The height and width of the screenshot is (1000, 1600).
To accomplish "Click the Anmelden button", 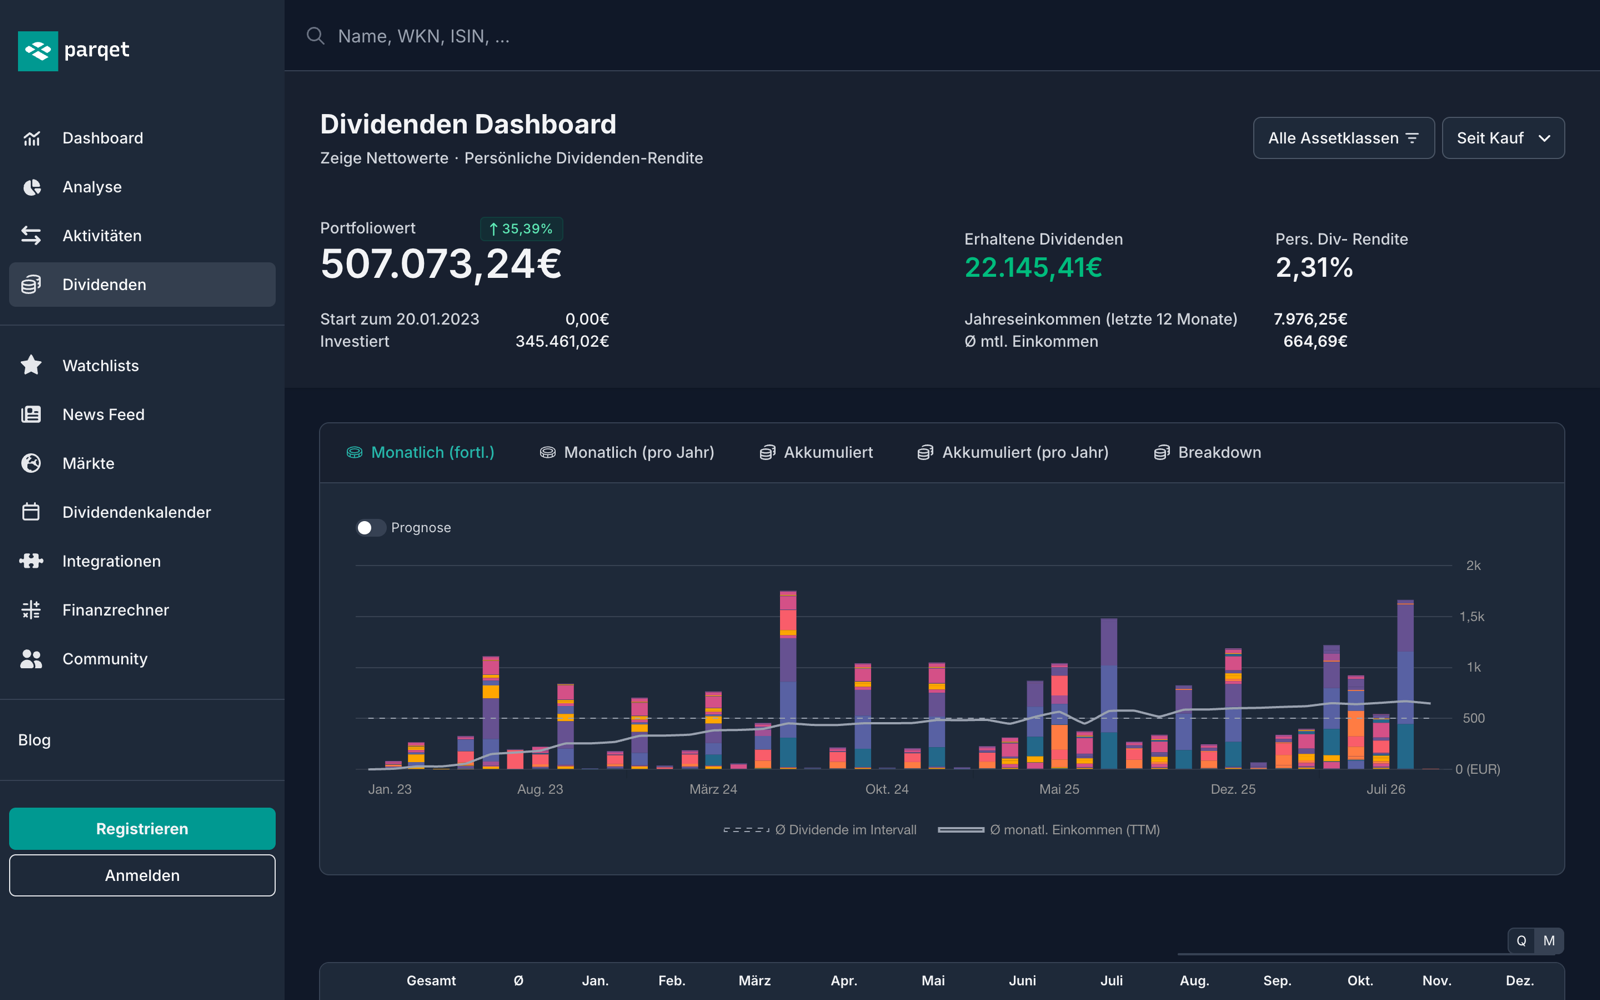I will pos(142,875).
